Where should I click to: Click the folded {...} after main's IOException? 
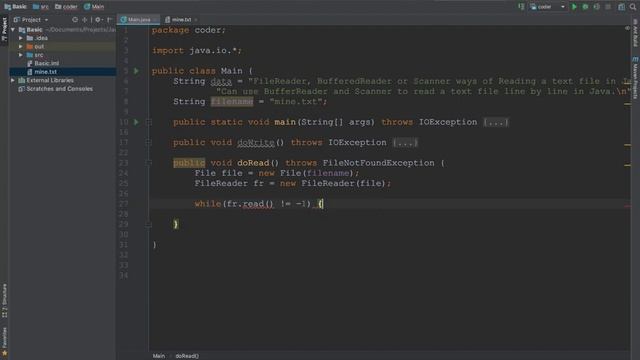tap(496, 122)
